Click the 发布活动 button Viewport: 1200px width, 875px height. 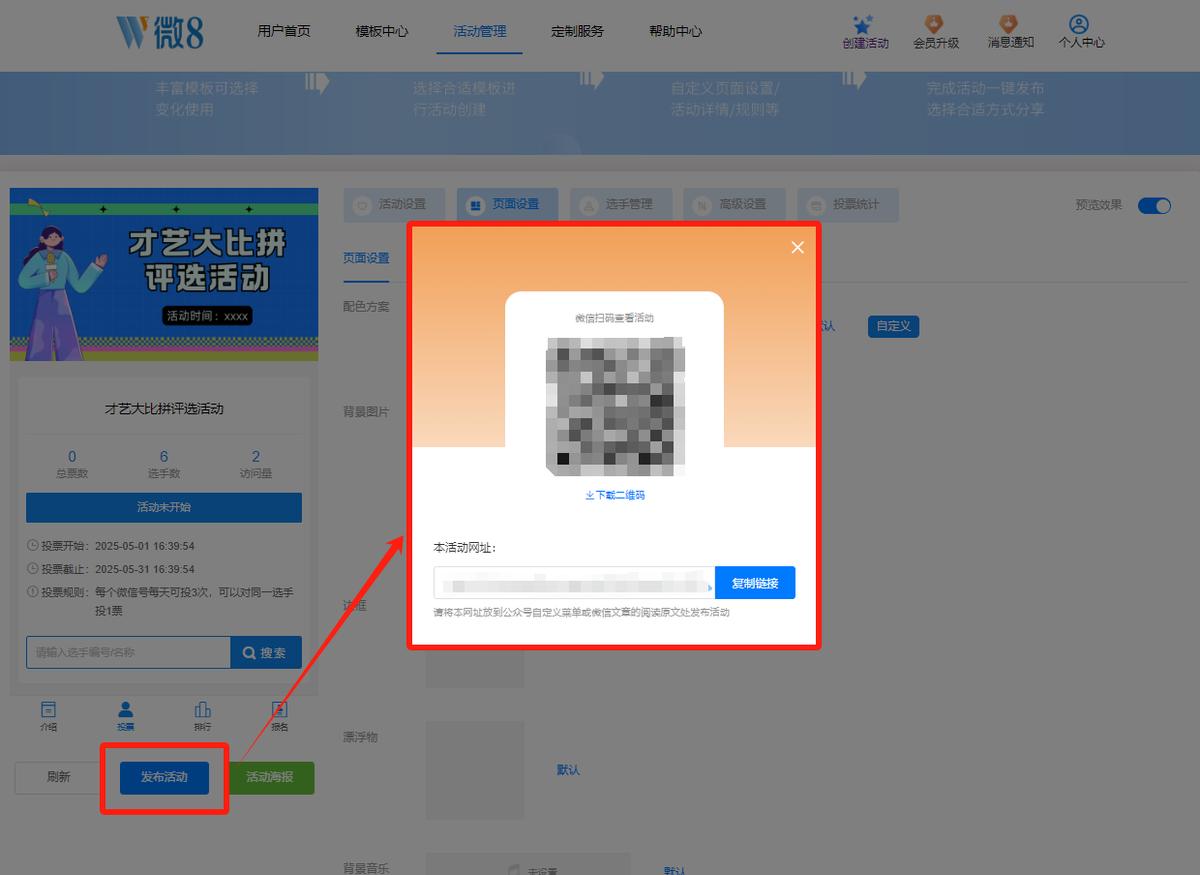164,777
